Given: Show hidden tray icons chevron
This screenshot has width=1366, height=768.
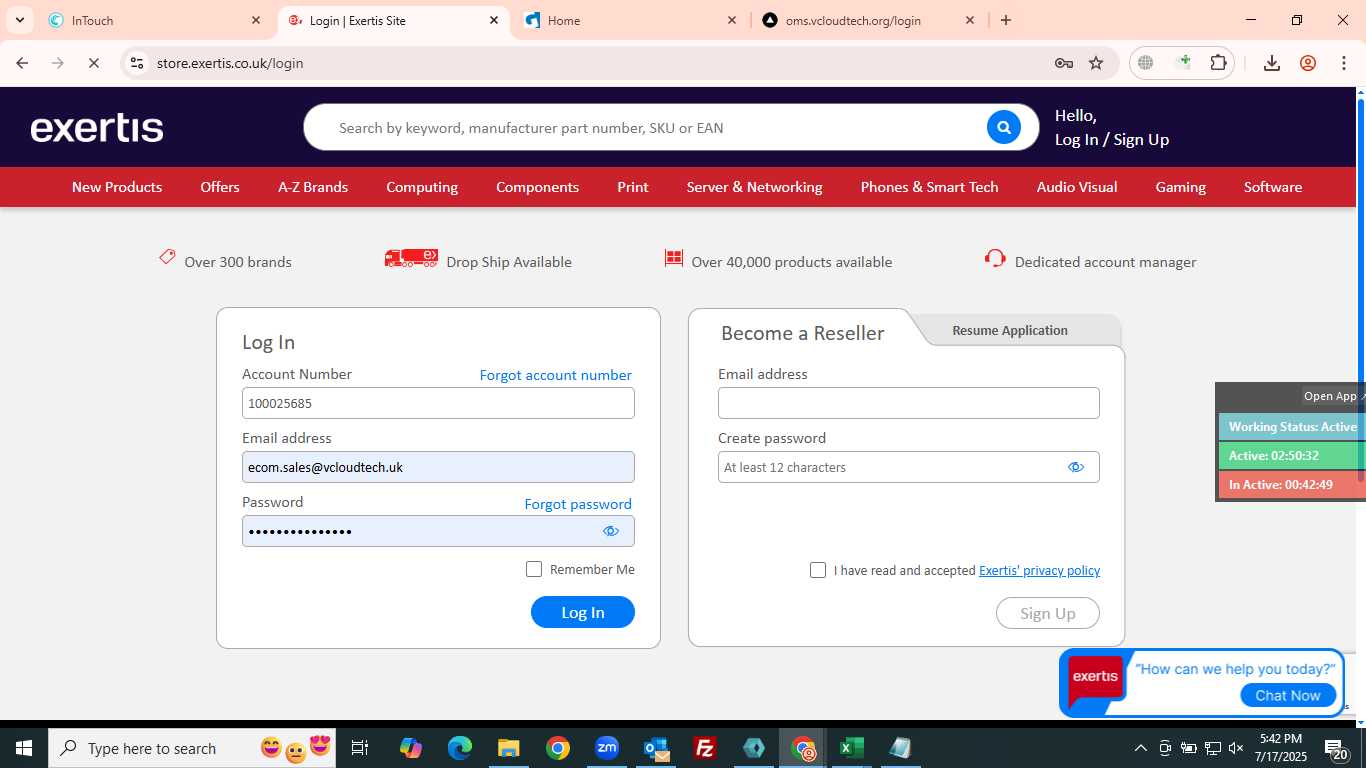Looking at the screenshot, I should pyautogui.click(x=1140, y=748).
